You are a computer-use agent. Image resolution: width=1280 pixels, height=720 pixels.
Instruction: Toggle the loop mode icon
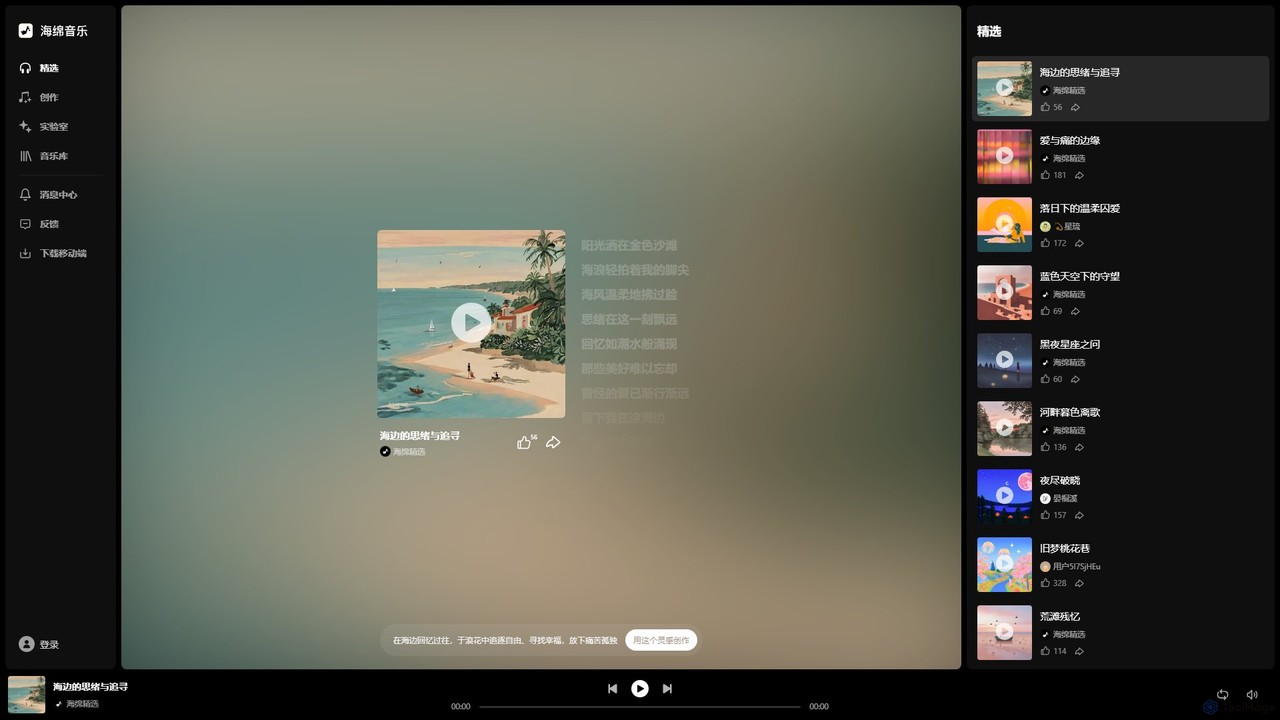click(x=1222, y=694)
